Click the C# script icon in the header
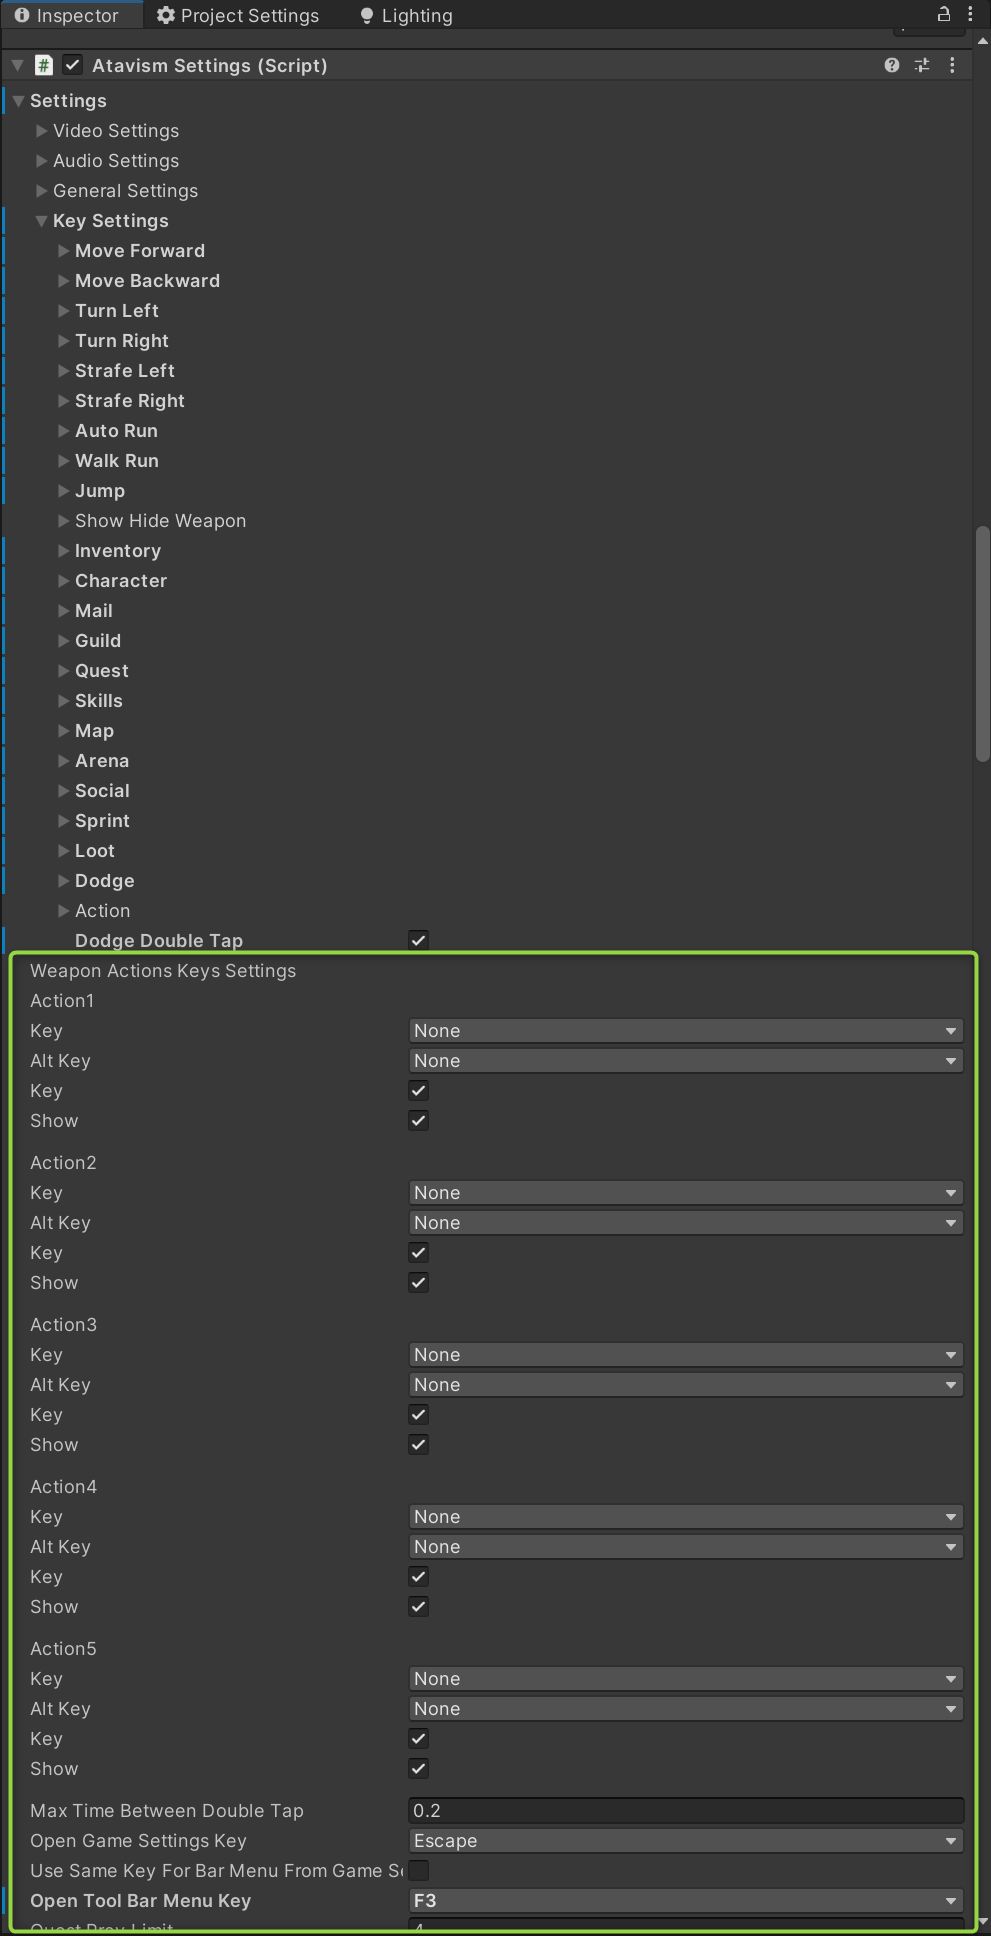This screenshot has height=1936, width=991. (x=44, y=65)
